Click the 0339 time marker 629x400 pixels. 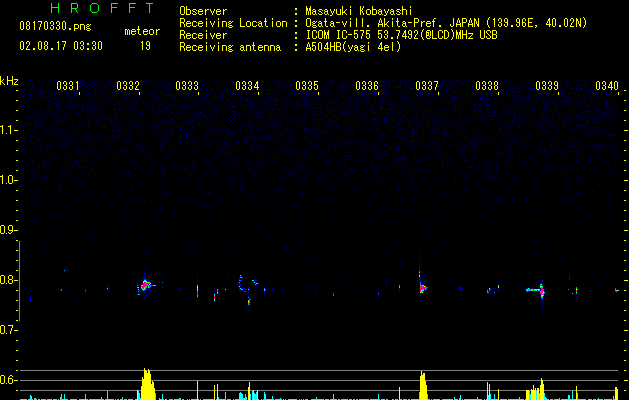pos(547,85)
